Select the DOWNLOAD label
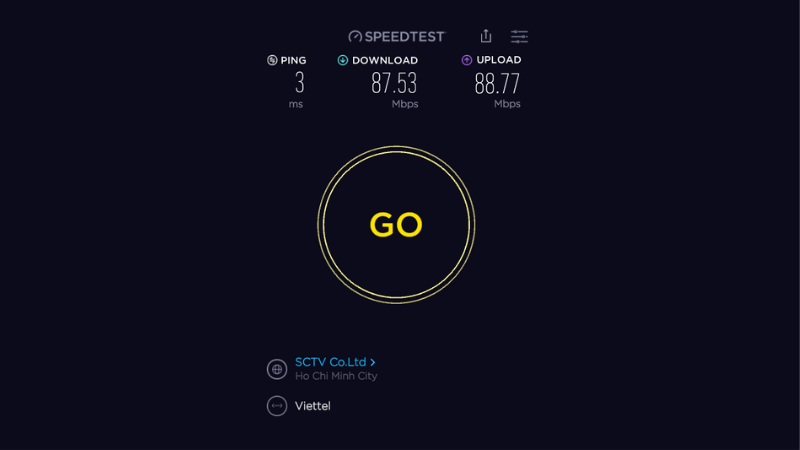 click(385, 60)
